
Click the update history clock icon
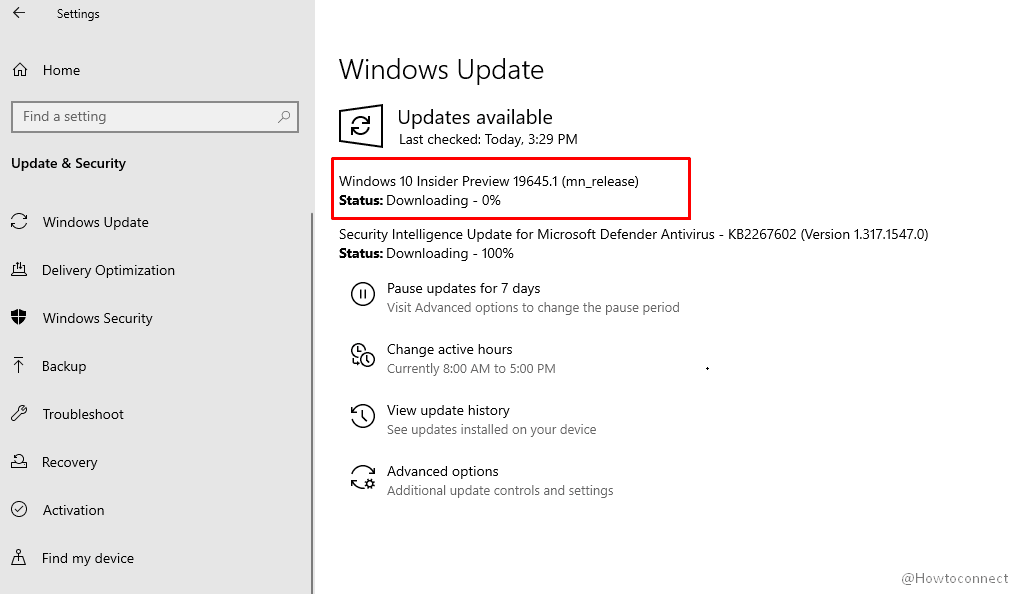pyautogui.click(x=363, y=416)
